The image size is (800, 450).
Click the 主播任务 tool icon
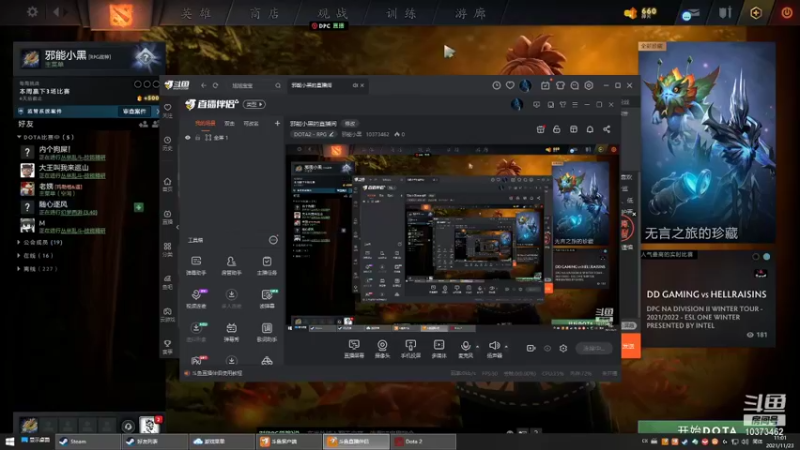[267, 266]
